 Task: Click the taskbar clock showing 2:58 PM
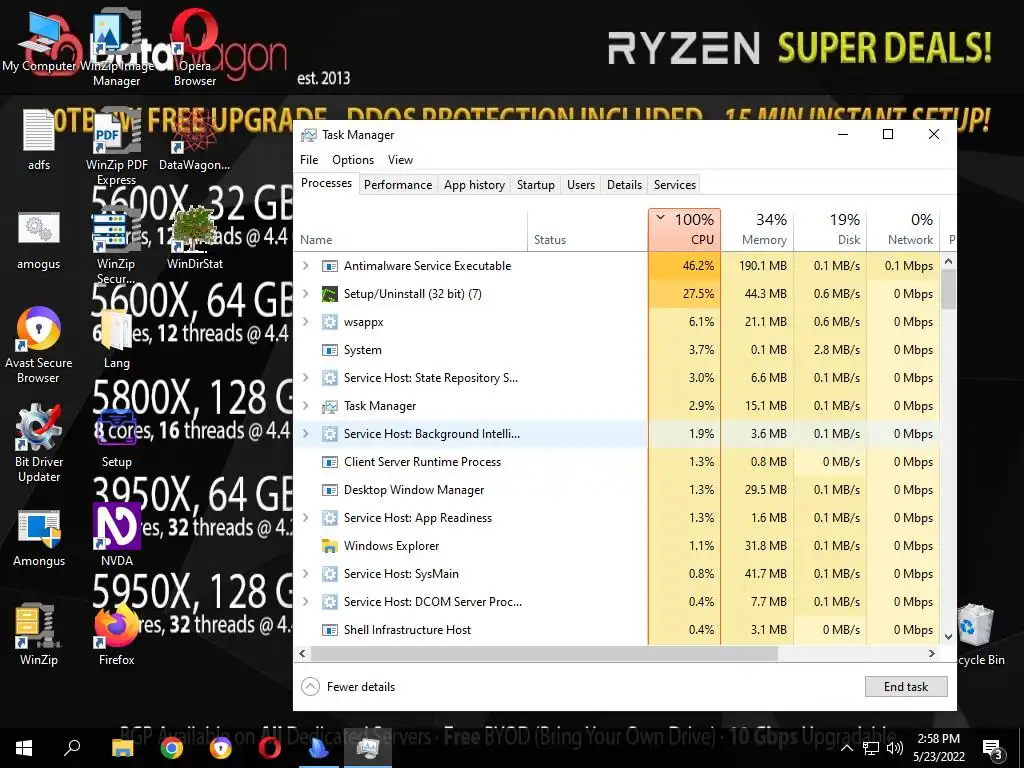click(938, 748)
